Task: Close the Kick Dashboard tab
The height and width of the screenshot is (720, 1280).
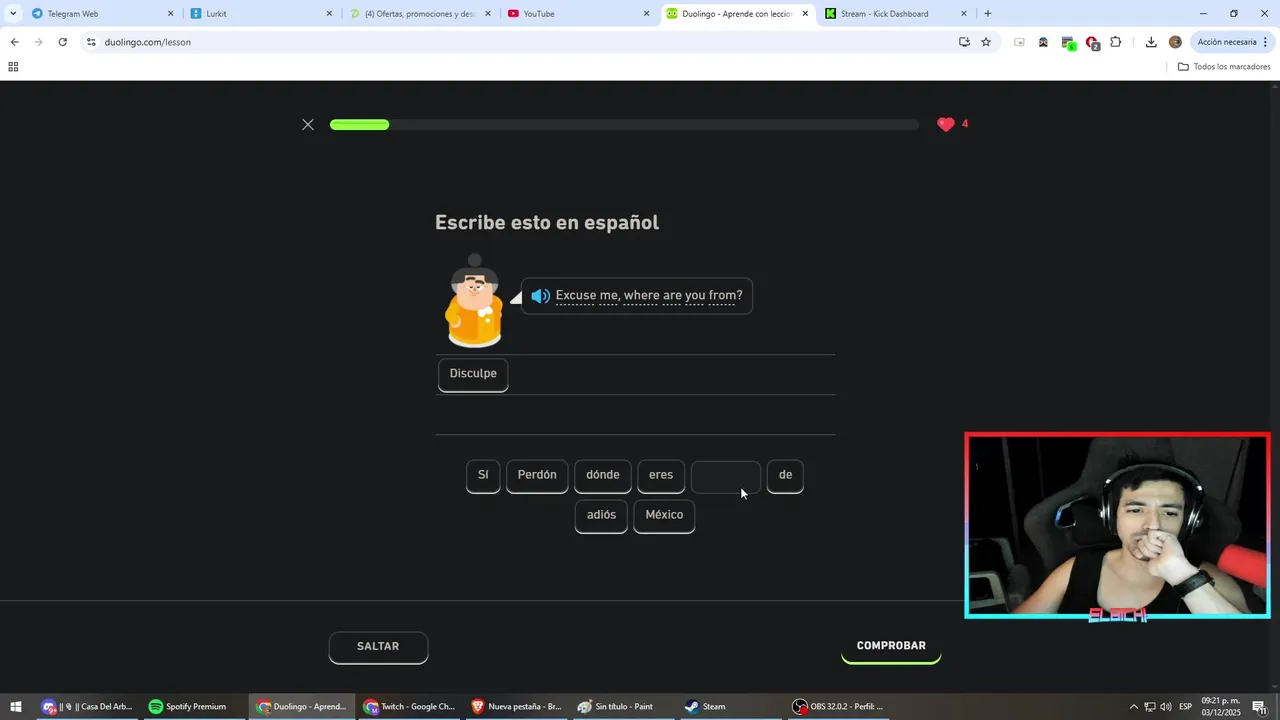Action: 964,14
